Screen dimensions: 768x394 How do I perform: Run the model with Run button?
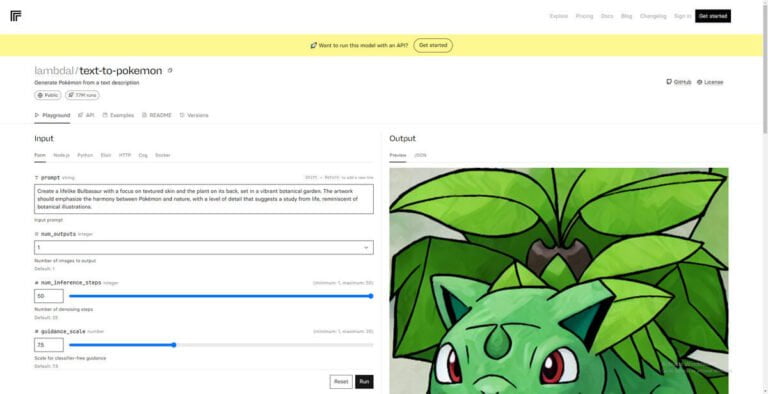click(x=364, y=382)
